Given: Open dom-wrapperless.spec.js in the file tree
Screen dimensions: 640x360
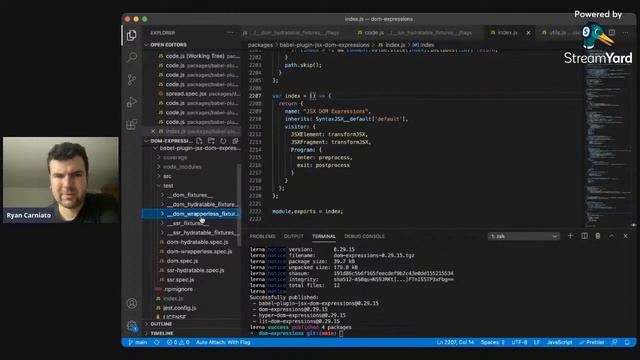Looking at the screenshot, I should click(199, 251).
